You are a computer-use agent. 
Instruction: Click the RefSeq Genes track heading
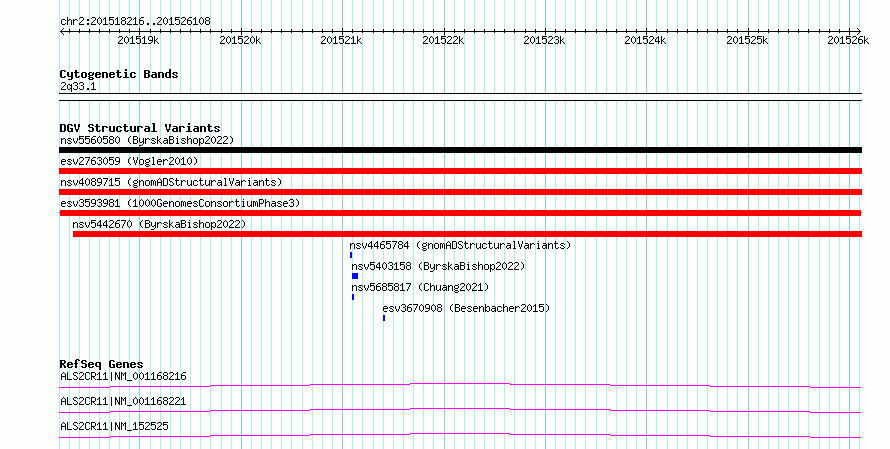[x=102, y=364]
